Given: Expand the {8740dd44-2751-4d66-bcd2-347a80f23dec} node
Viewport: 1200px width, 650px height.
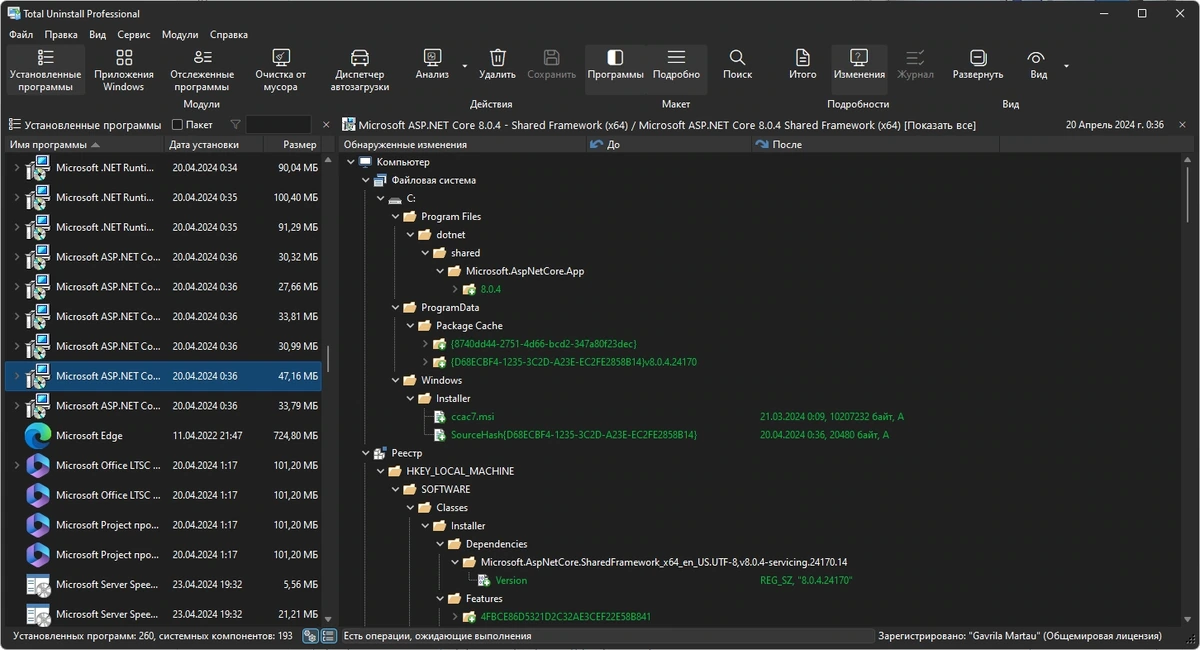Looking at the screenshot, I should tap(425, 344).
